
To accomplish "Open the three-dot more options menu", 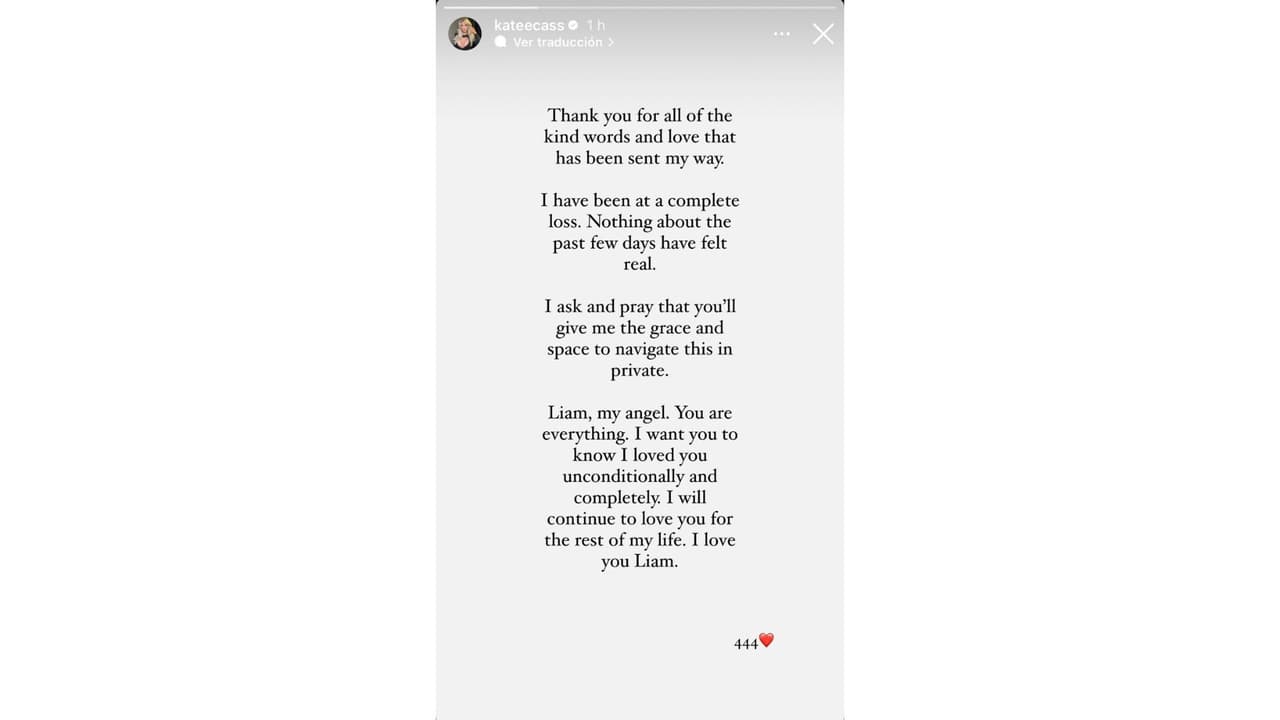I will [x=782, y=34].
